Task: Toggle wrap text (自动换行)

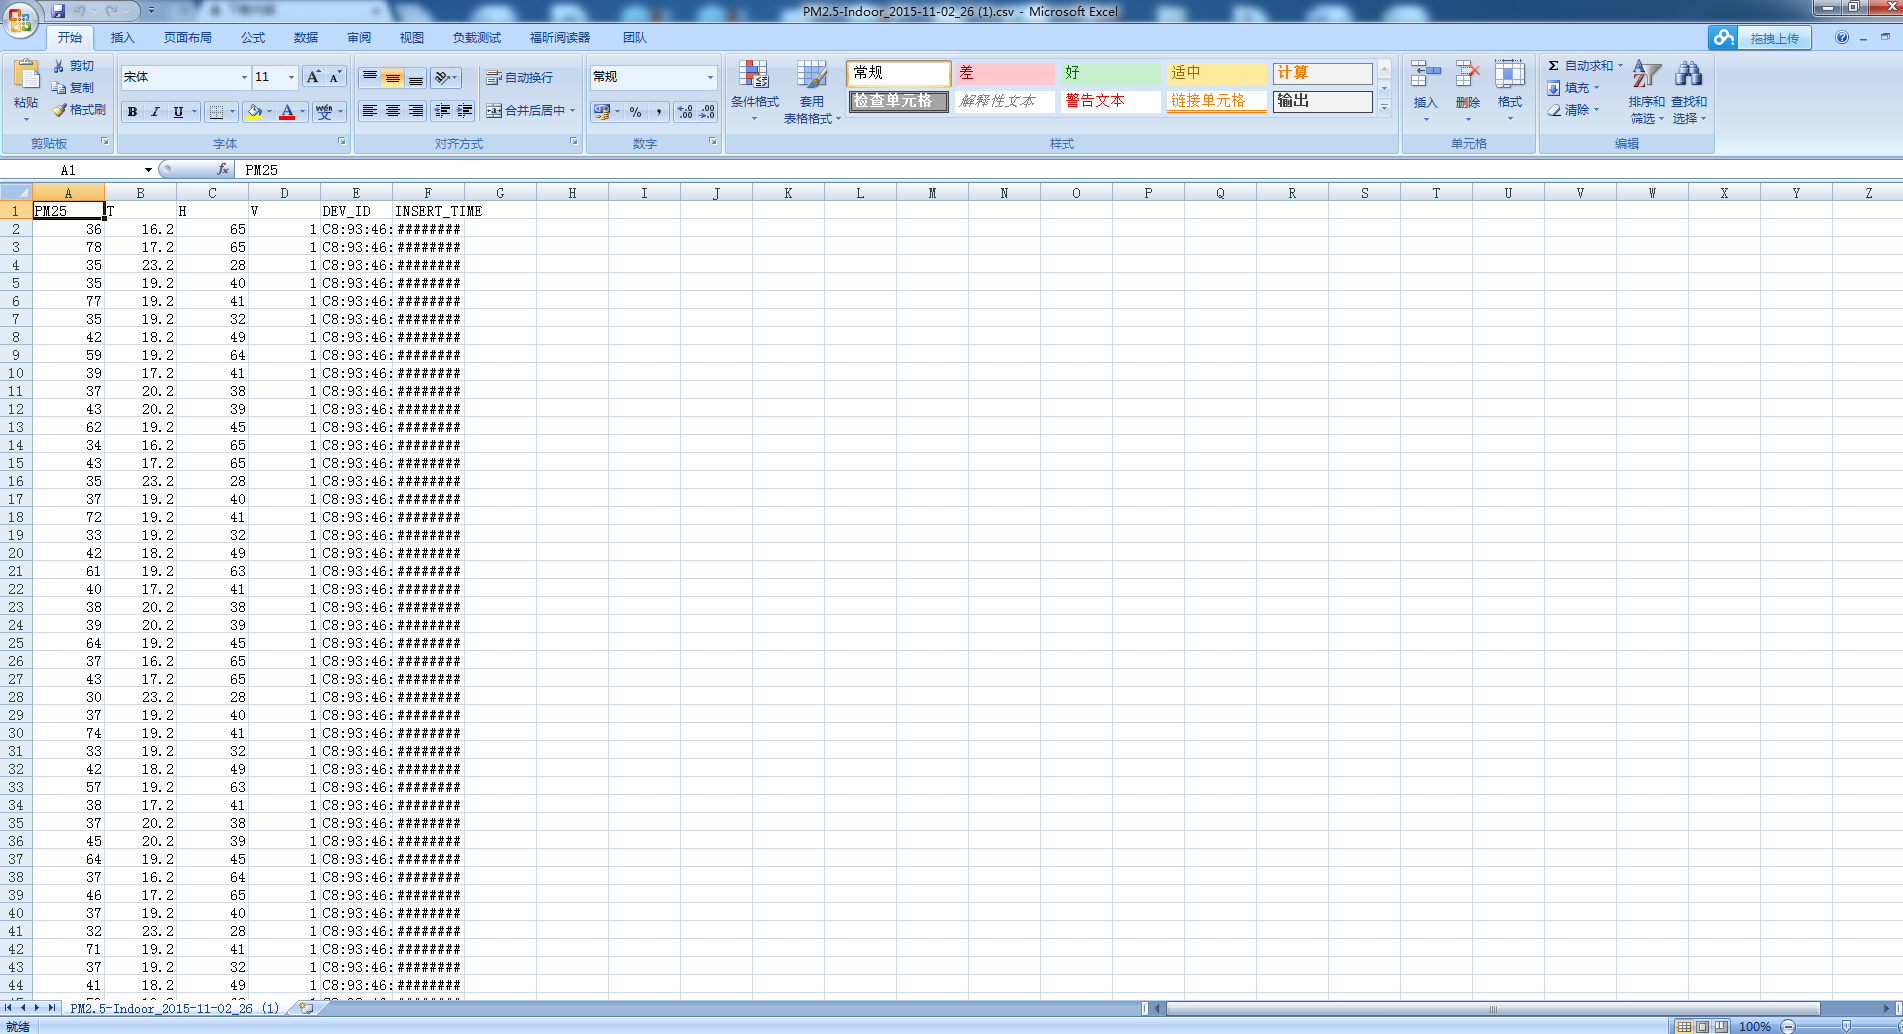Action: coord(519,78)
